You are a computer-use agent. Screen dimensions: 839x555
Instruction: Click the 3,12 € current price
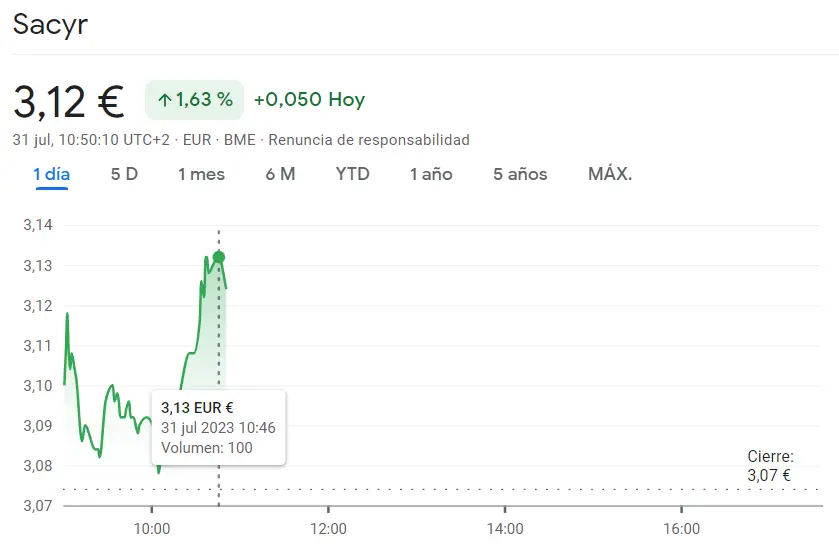tap(68, 102)
